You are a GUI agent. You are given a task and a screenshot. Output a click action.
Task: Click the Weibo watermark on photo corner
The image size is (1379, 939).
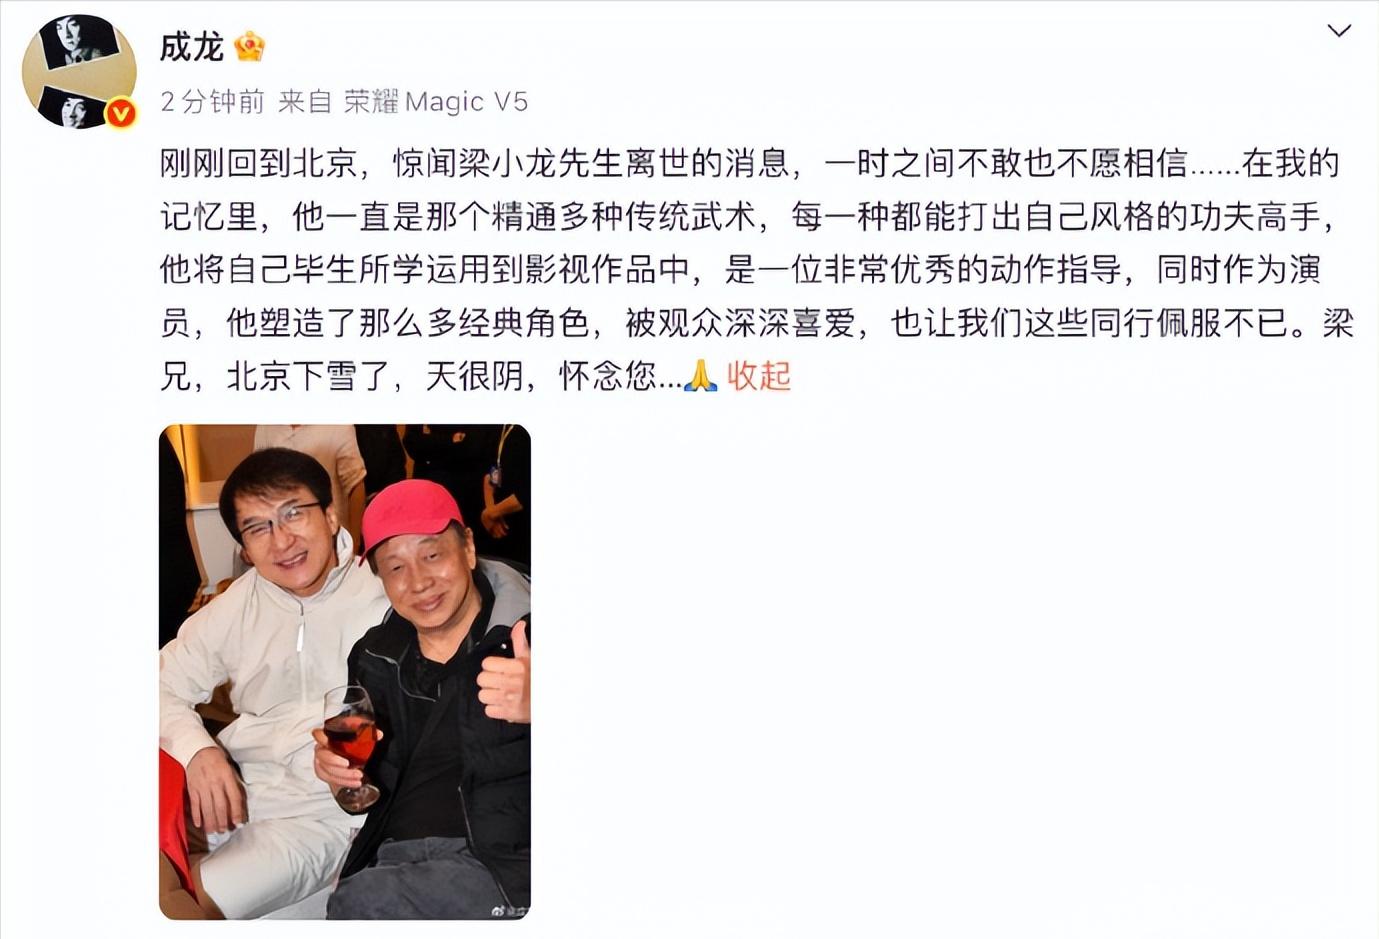[508, 908]
